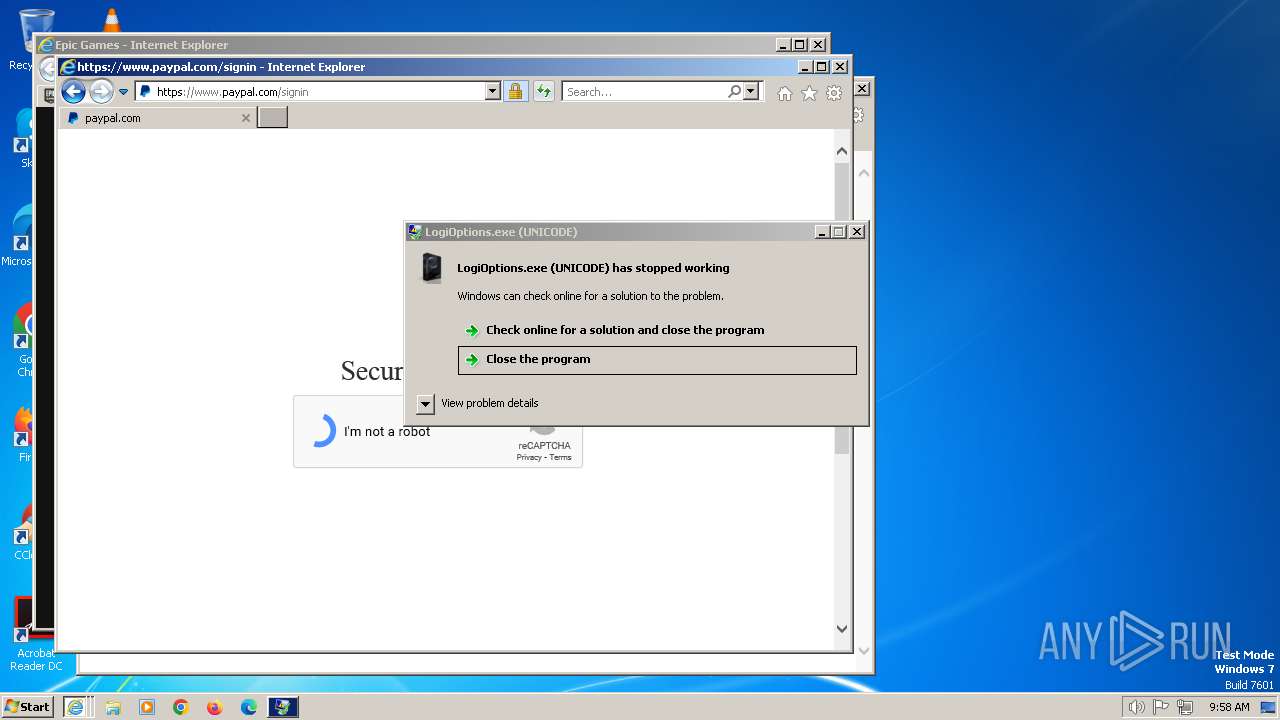Close the background IE window behind PayPal
This screenshot has height=720, width=1280.
862,89
